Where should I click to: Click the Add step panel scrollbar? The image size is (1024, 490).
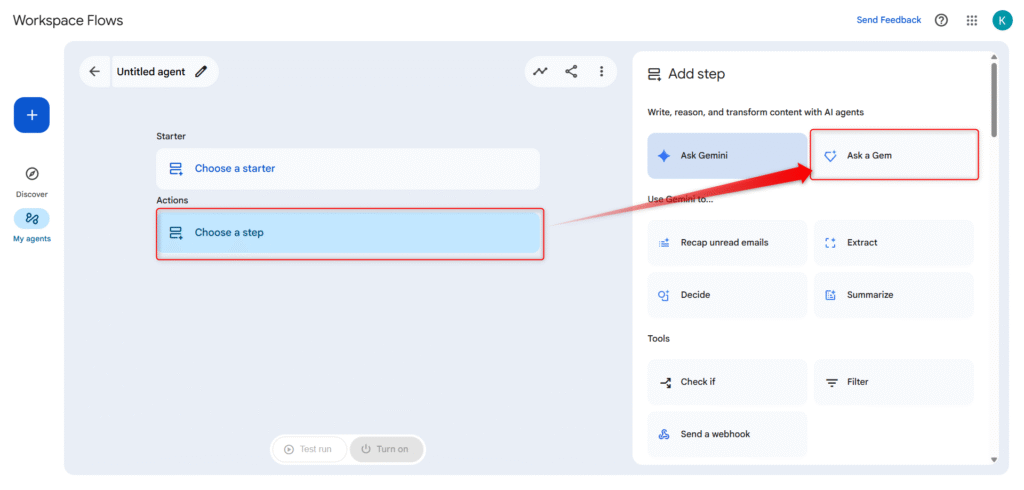(992, 100)
